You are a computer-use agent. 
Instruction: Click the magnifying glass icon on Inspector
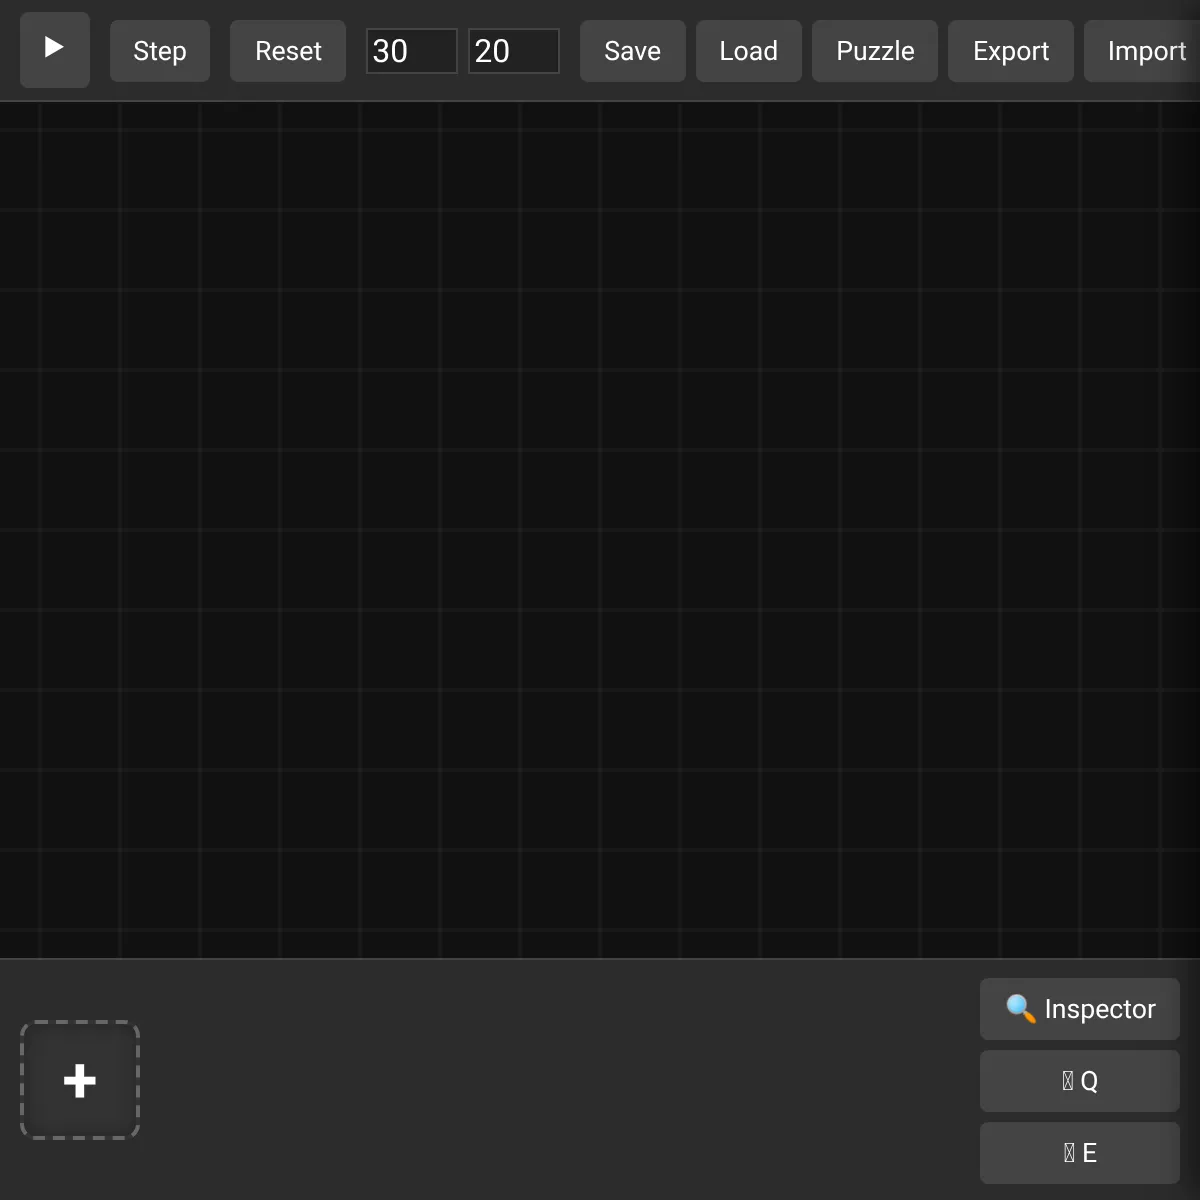[x=1020, y=1008]
